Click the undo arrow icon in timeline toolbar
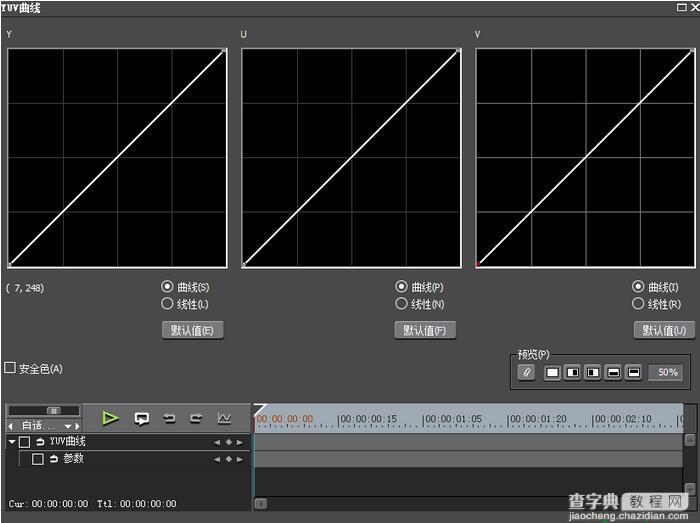This screenshot has height=523, width=700. 169,419
